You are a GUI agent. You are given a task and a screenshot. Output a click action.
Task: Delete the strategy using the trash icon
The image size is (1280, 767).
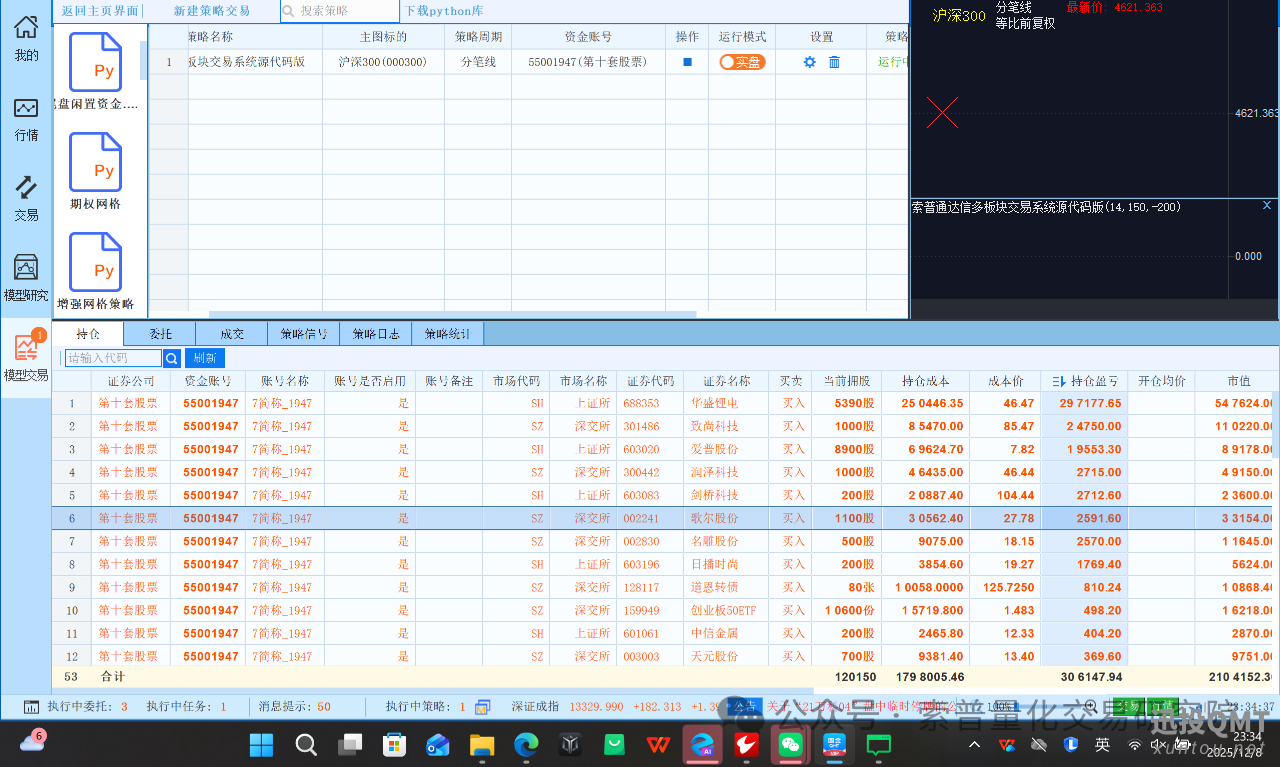pos(836,61)
